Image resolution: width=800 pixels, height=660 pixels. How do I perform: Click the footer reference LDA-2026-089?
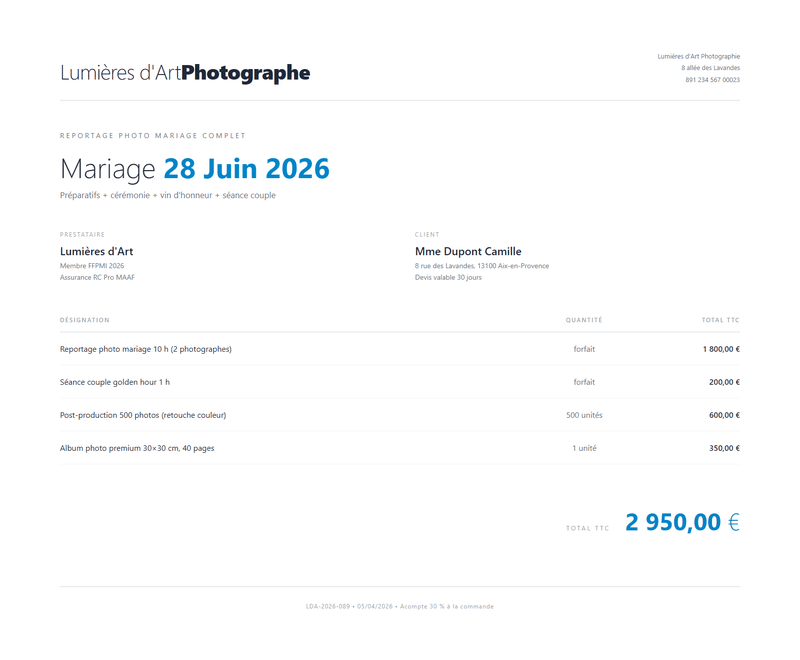point(328,606)
